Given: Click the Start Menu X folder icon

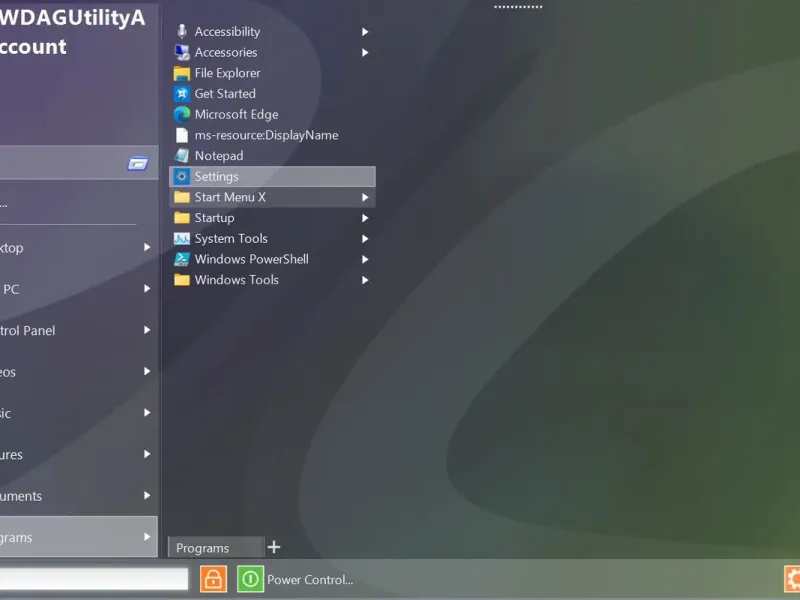Looking at the screenshot, I should click(182, 197).
